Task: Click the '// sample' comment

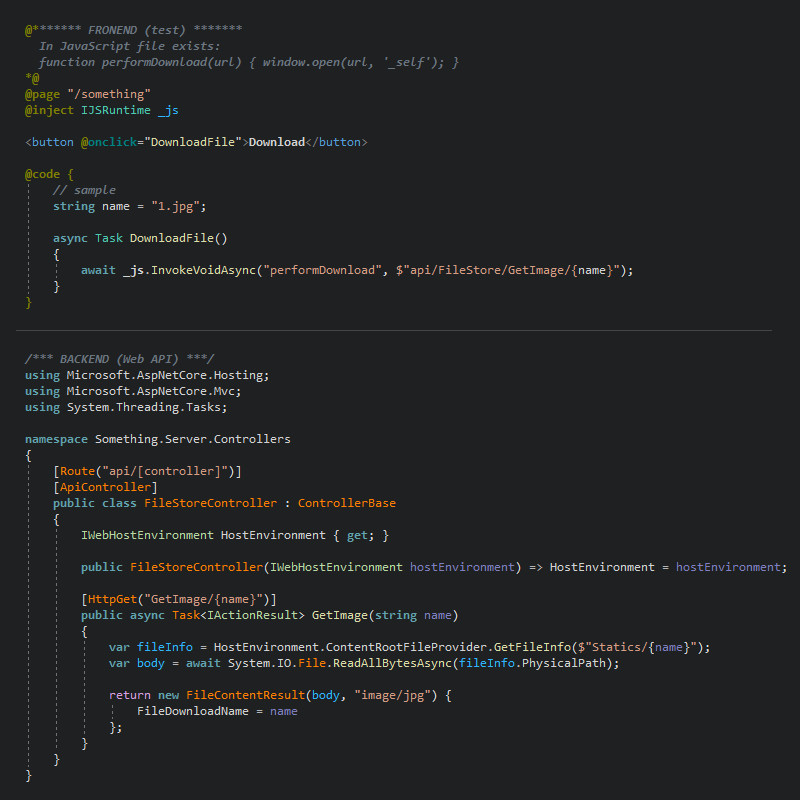Action: point(84,190)
